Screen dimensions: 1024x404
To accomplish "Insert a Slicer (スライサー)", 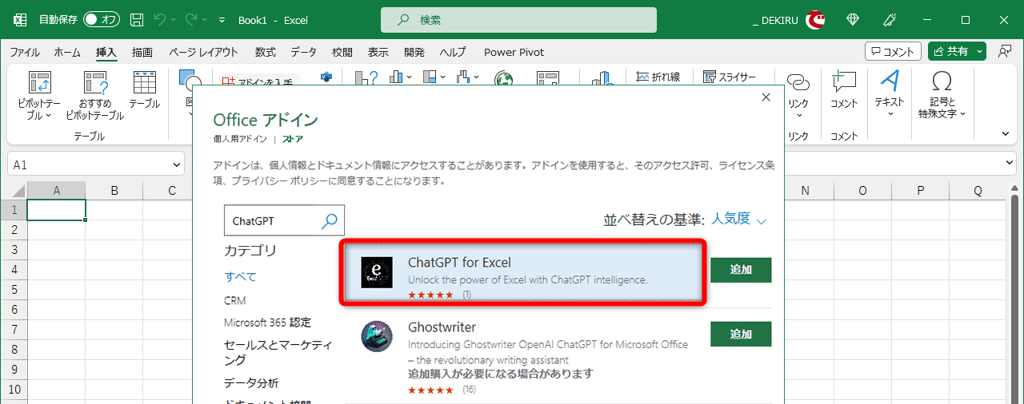I will point(729,77).
